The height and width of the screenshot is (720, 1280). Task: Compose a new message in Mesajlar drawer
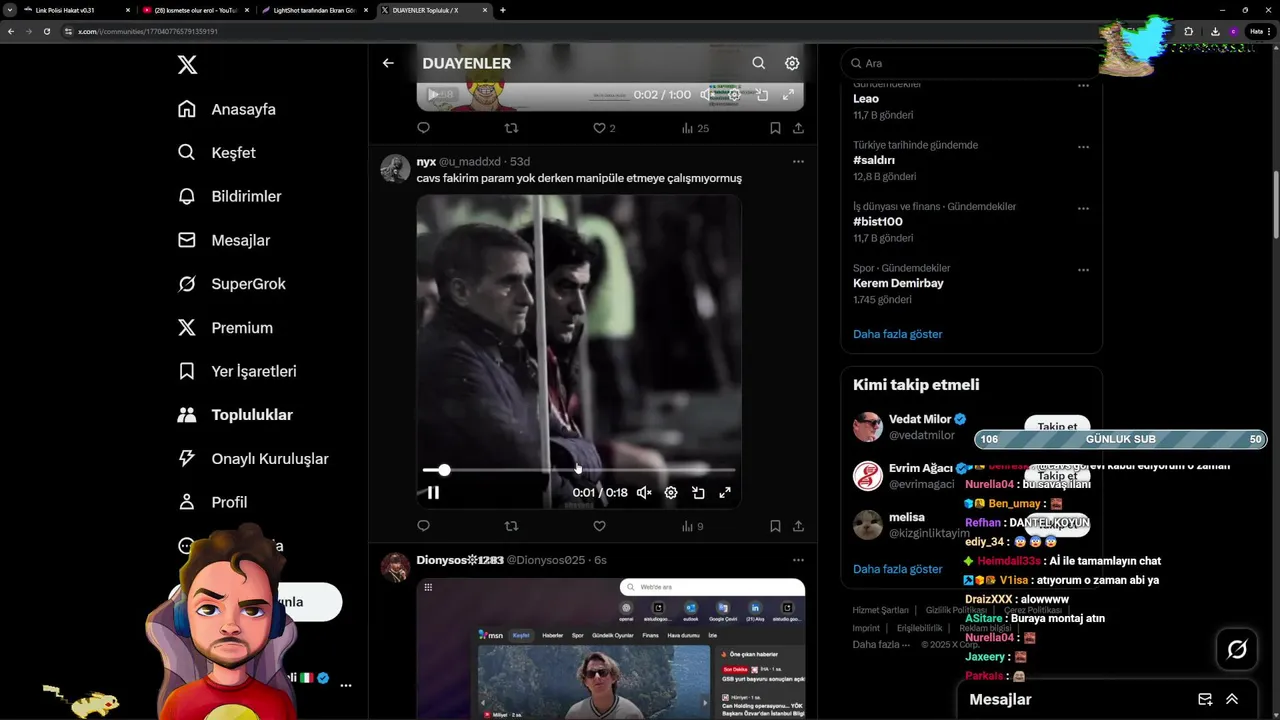[1205, 699]
